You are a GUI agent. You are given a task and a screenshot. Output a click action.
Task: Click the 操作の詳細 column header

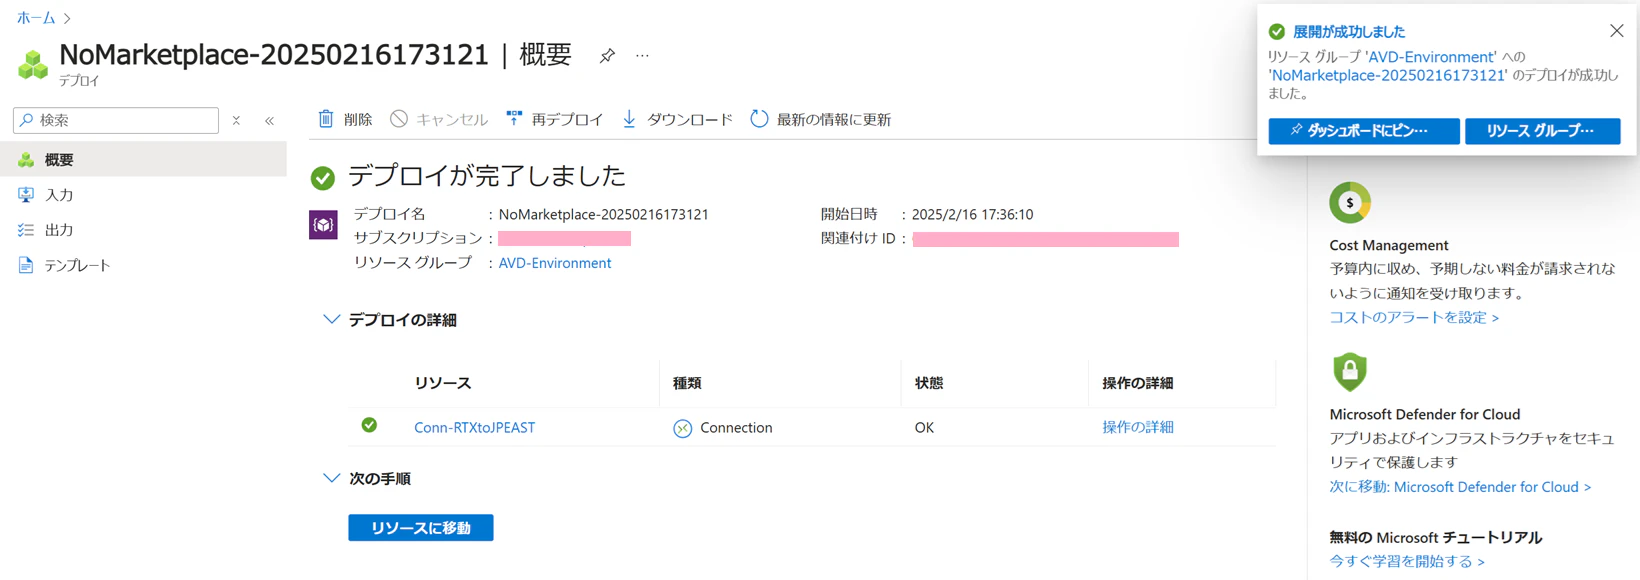[1138, 383]
